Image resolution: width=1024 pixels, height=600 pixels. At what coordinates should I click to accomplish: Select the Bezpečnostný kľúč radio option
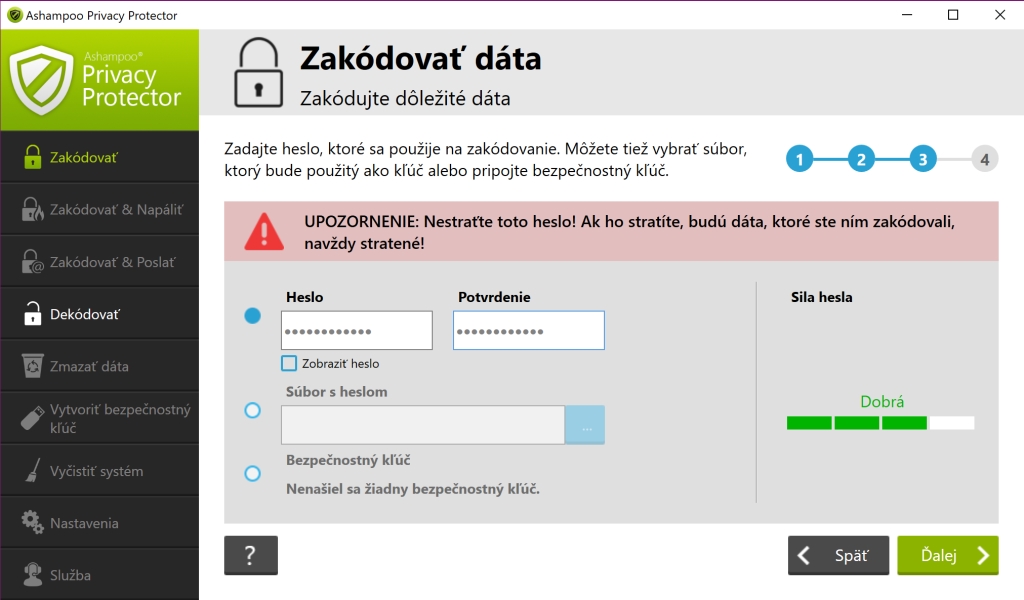[x=252, y=473]
